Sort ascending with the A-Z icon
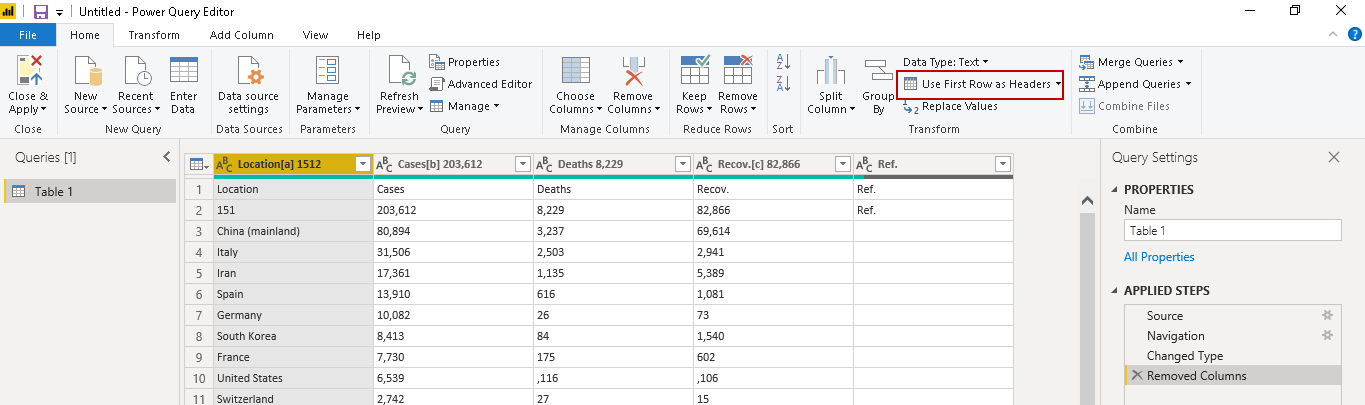Viewport: 1365px width, 405px height. (784, 62)
